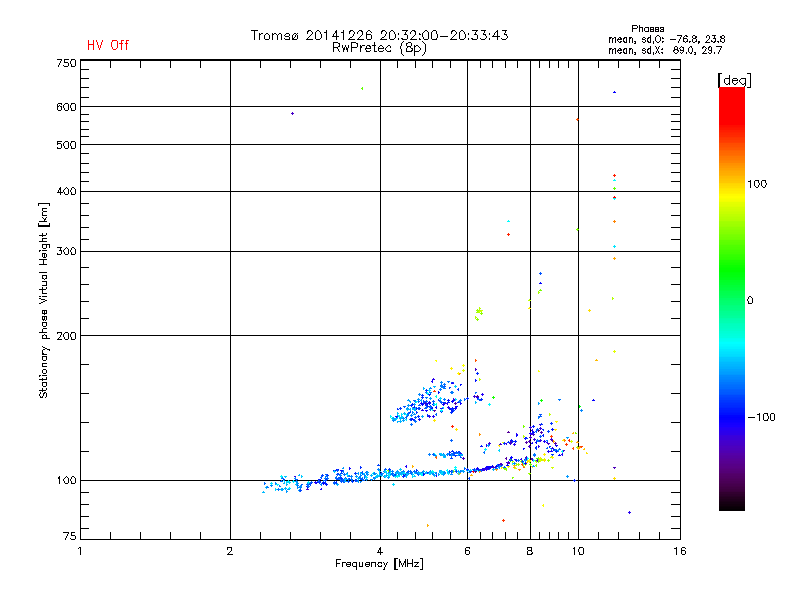Click the y-axis tick label "300"
Screen dimensions: 800x600
[66, 252]
